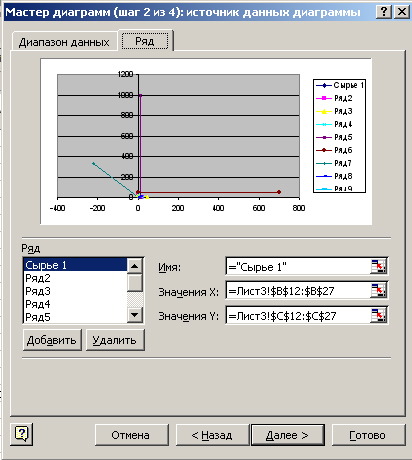Click the Удалить button

tap(115, 340)
